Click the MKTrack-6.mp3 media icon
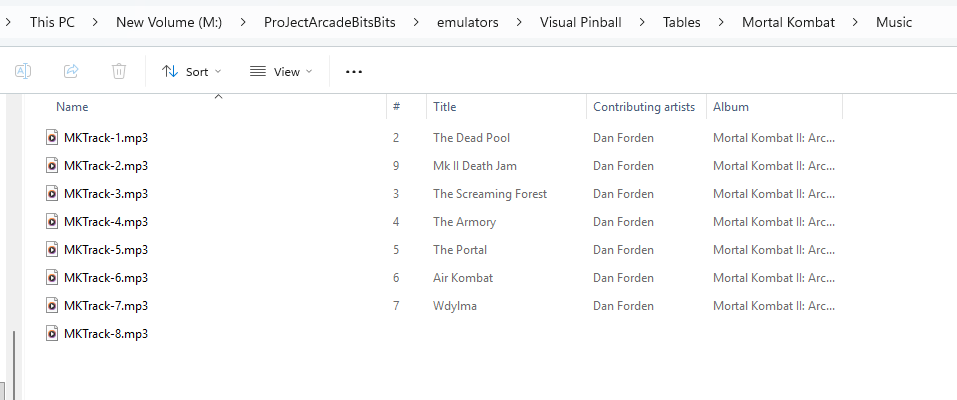This screenshot has width=957, height=400. [x=52, y=278]
